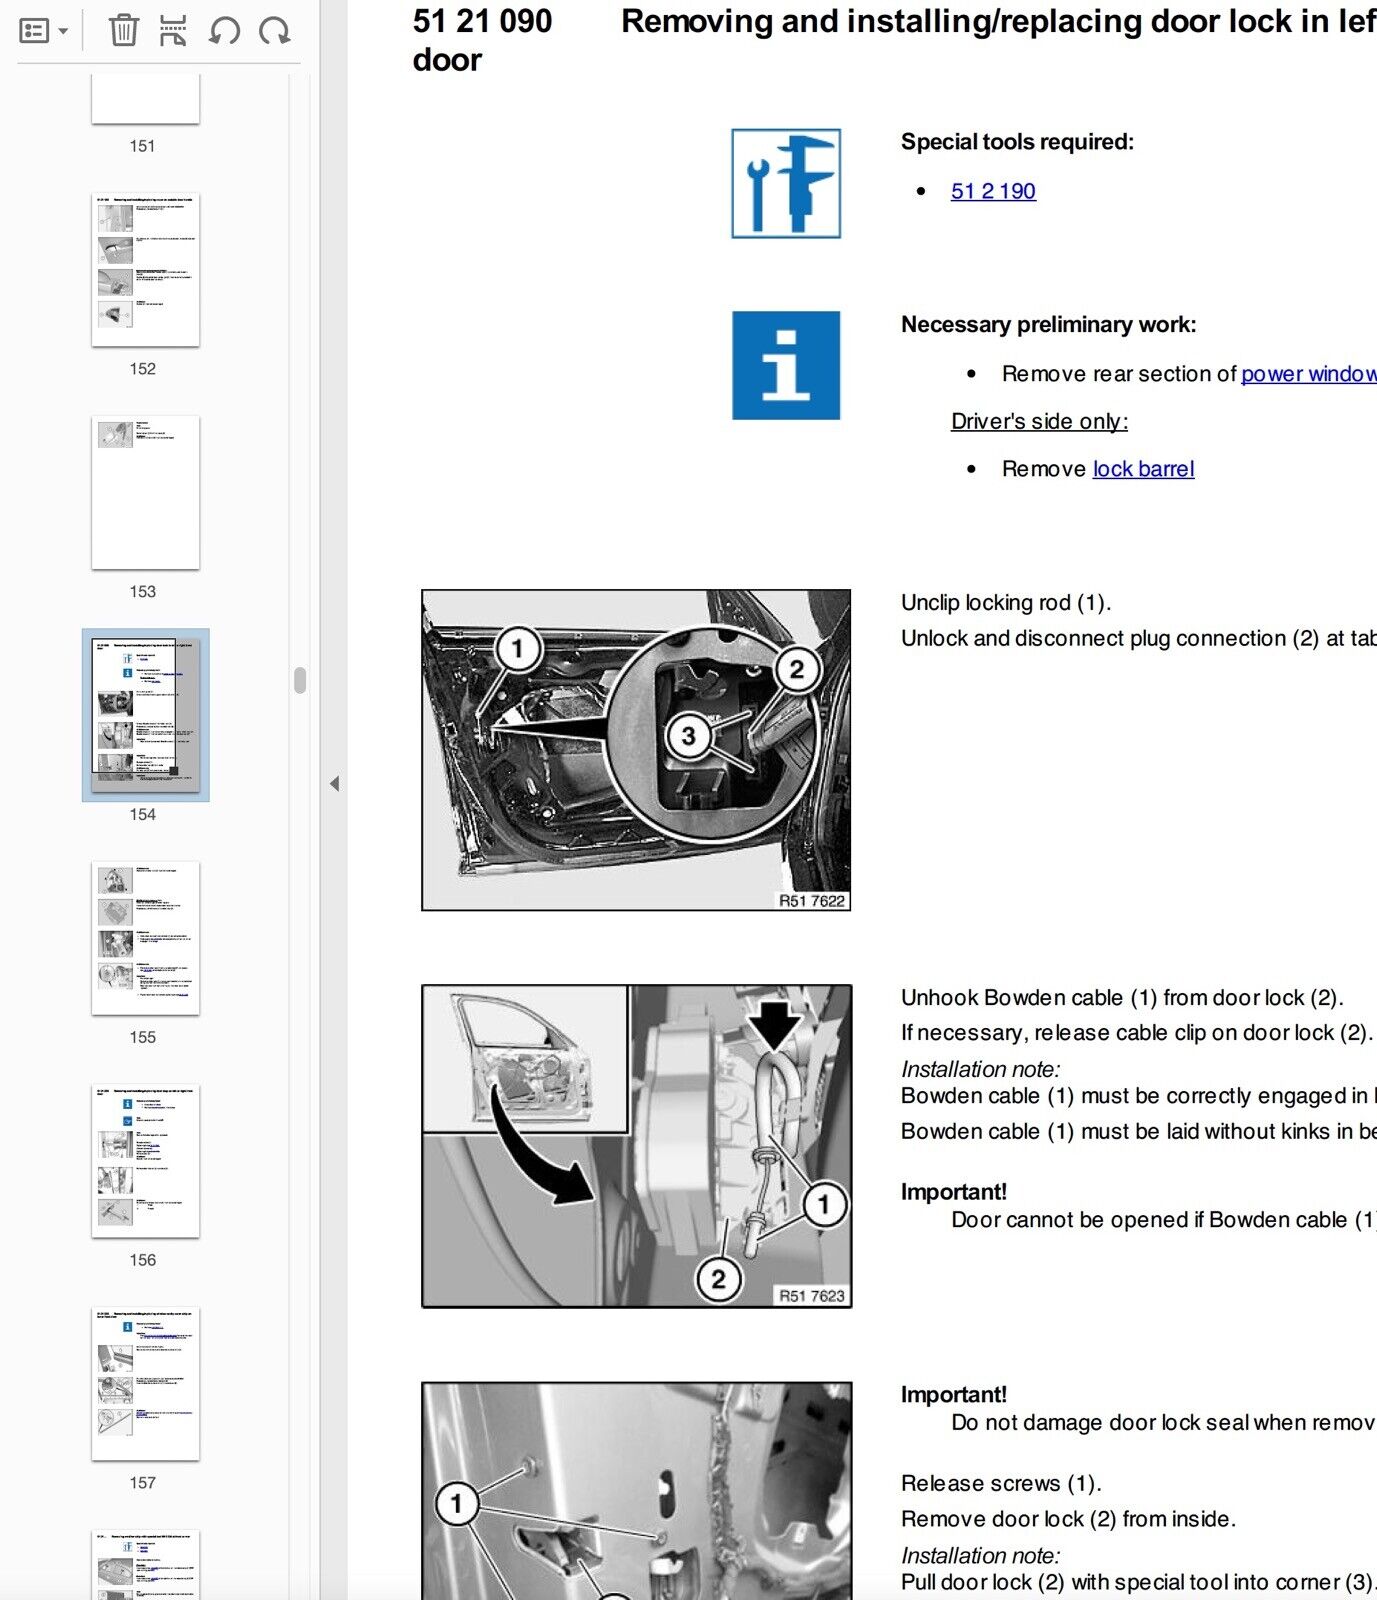This screenshot has width=1377, height=1600.
Task: Open the thumbnail options menu dropdown
Action: 43,31
